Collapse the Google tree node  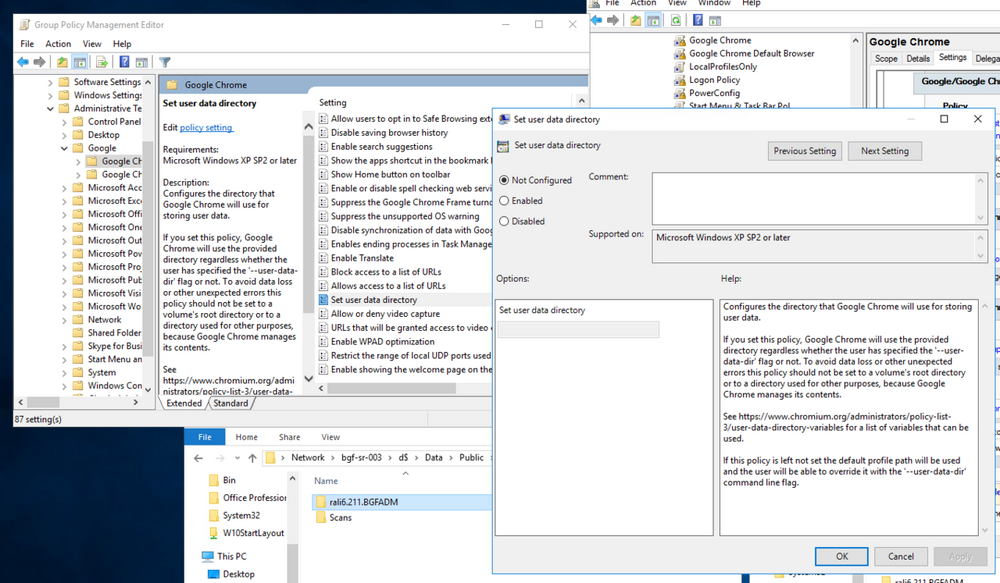(x=64, y=148)
